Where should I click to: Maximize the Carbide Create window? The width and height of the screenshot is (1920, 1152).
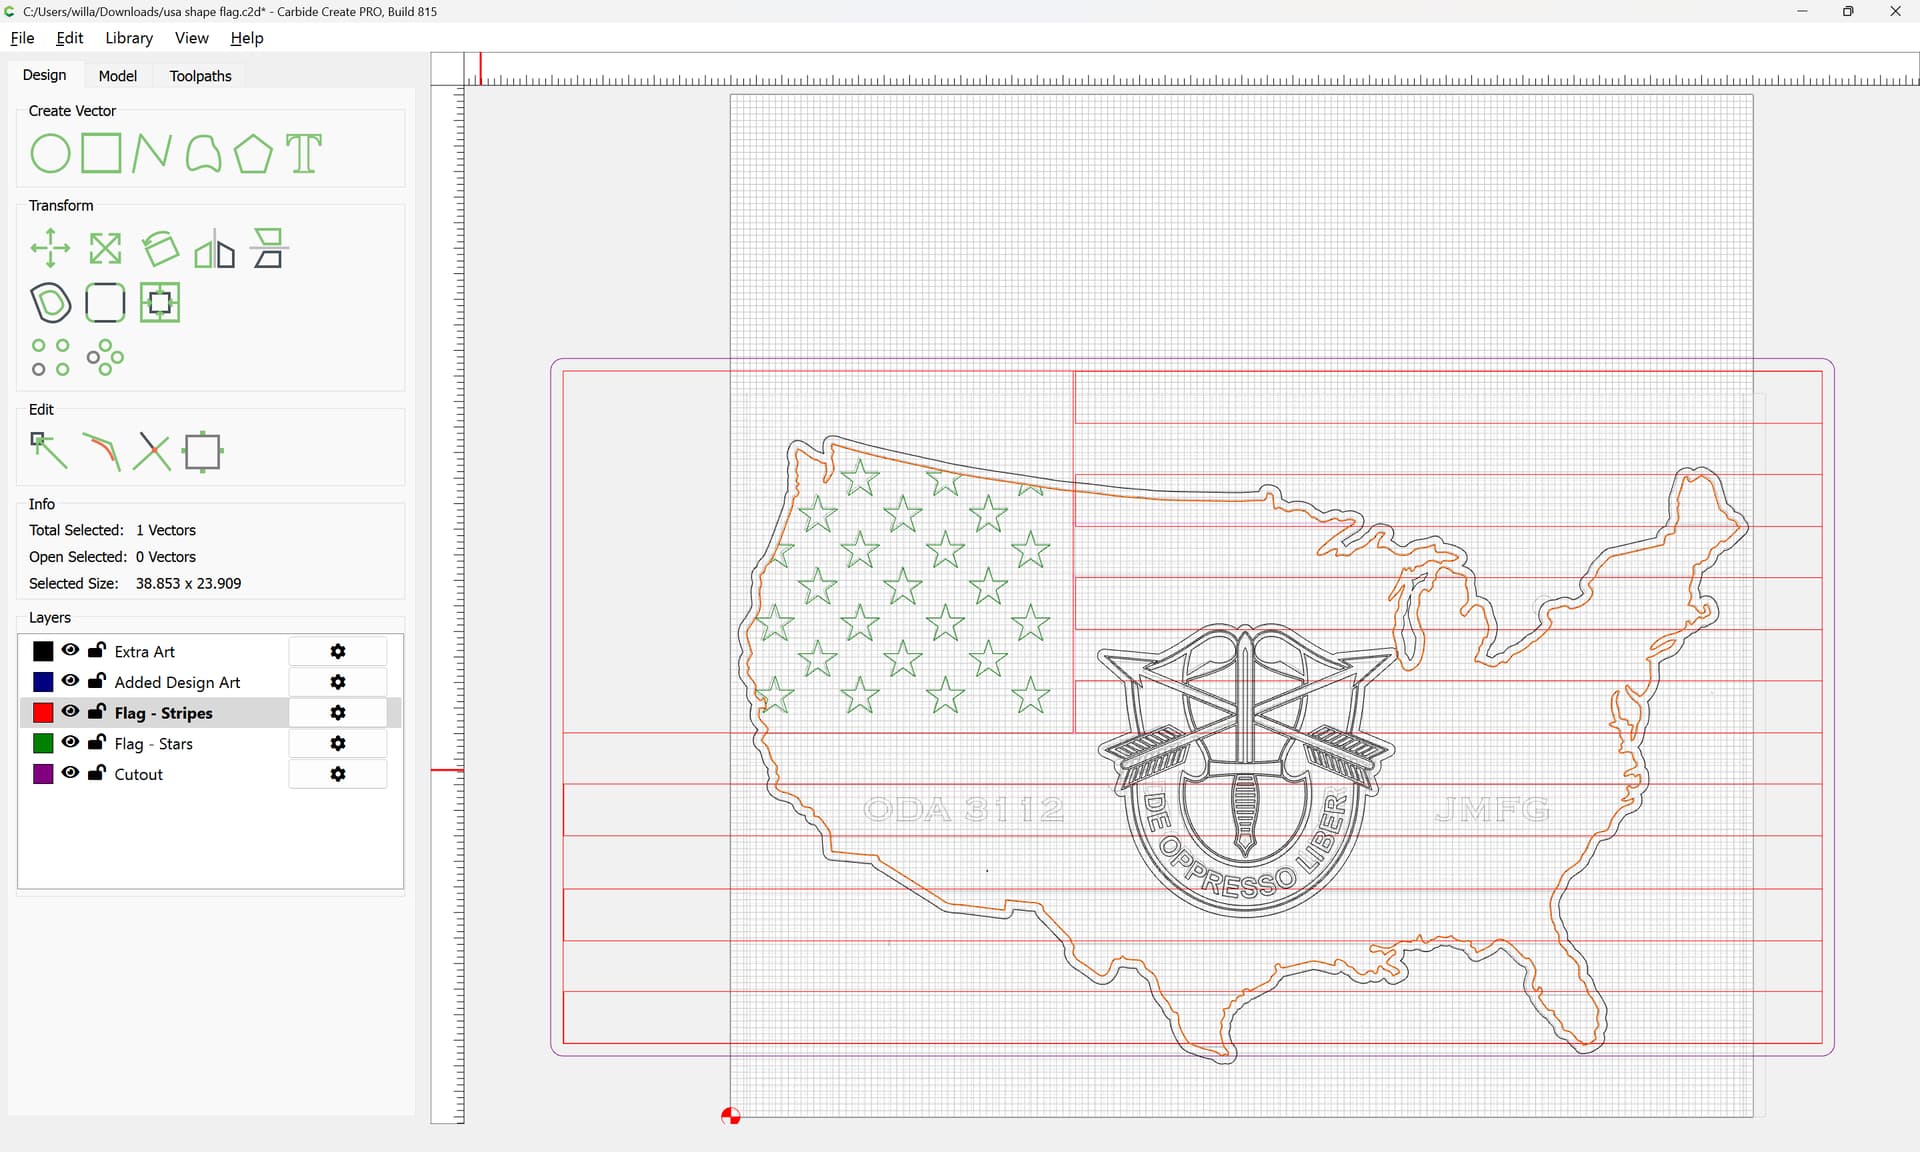1848,11
